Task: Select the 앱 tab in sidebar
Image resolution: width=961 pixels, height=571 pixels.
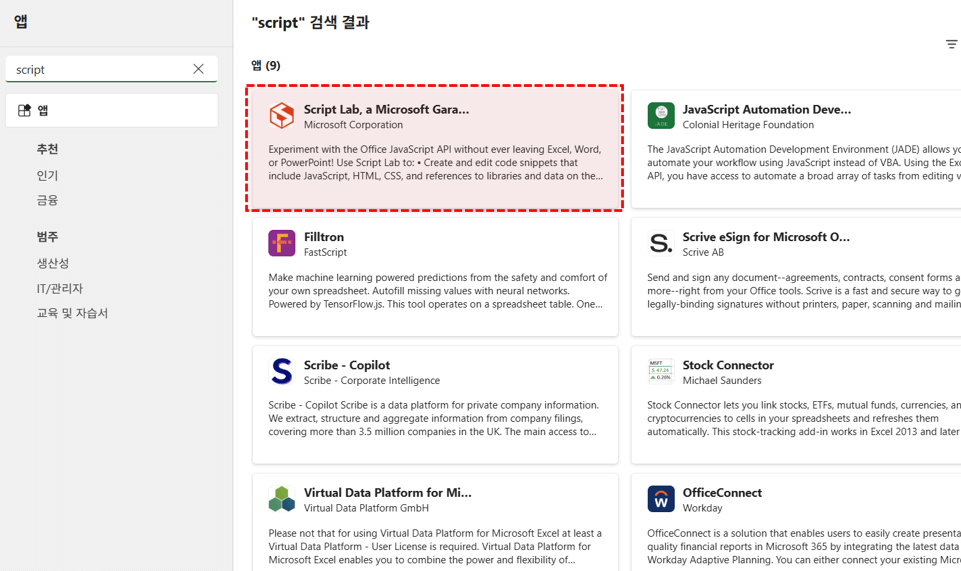Action: click(111, 111)
